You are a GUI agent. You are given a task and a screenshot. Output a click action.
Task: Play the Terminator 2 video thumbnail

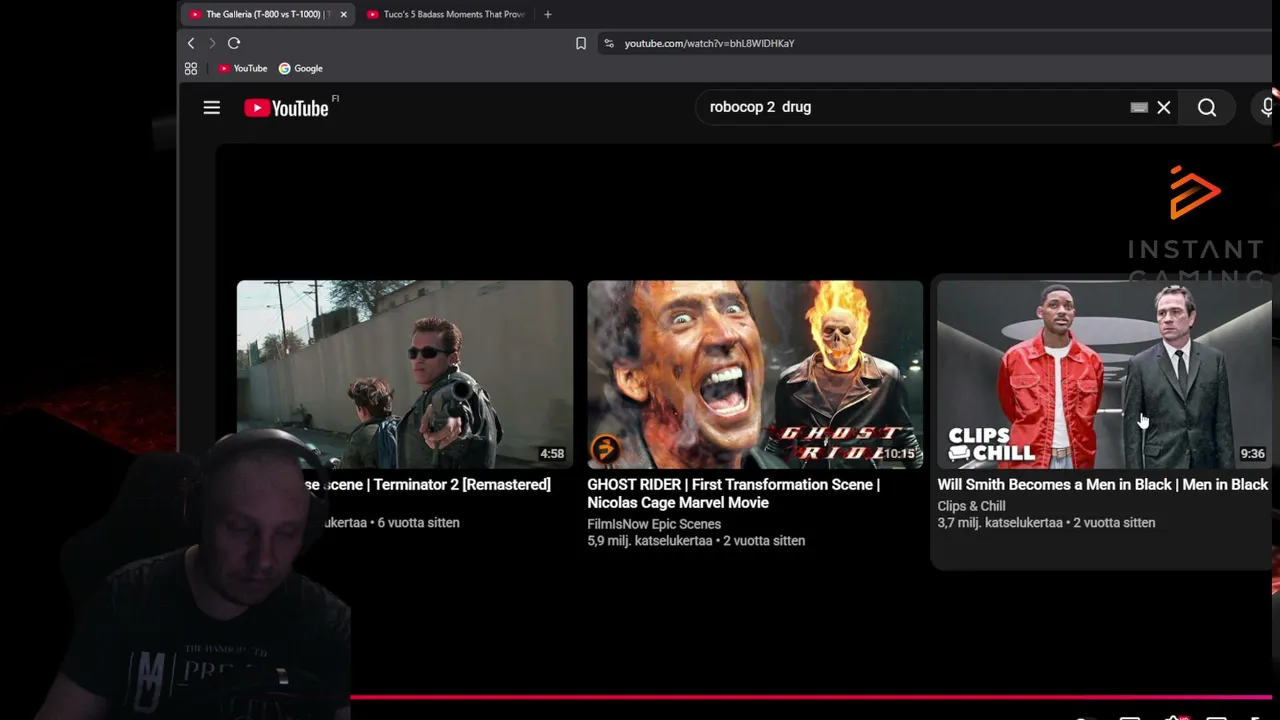tap(405, 374)
